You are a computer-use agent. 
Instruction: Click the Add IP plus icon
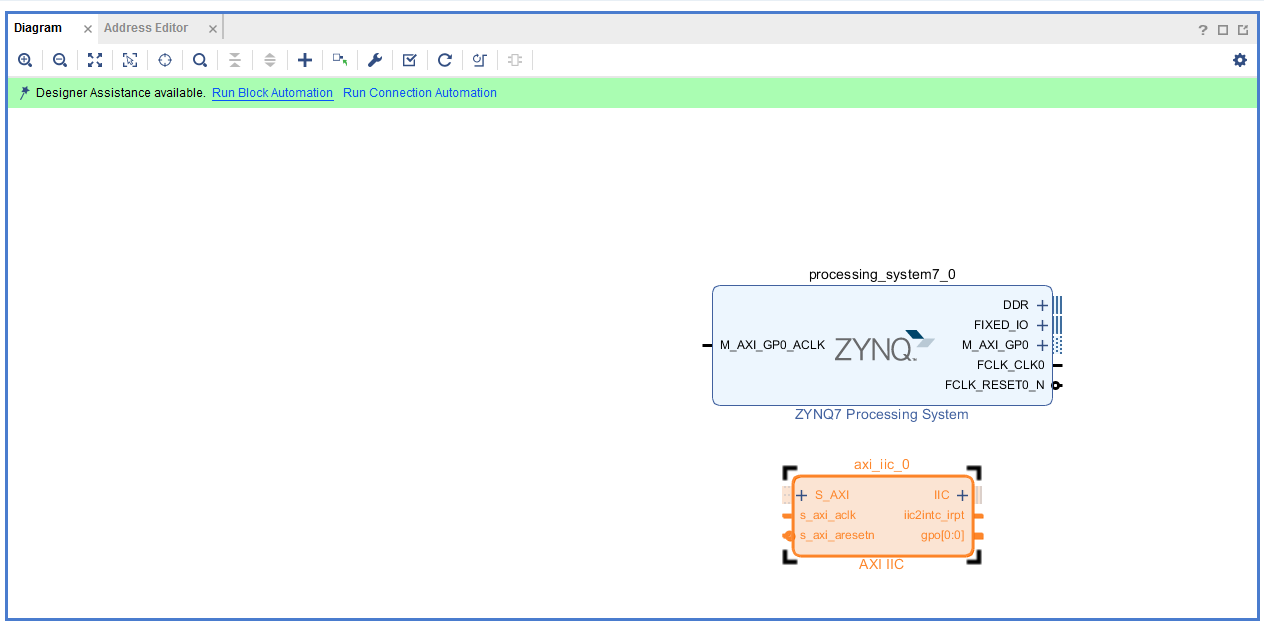(305, 60)
